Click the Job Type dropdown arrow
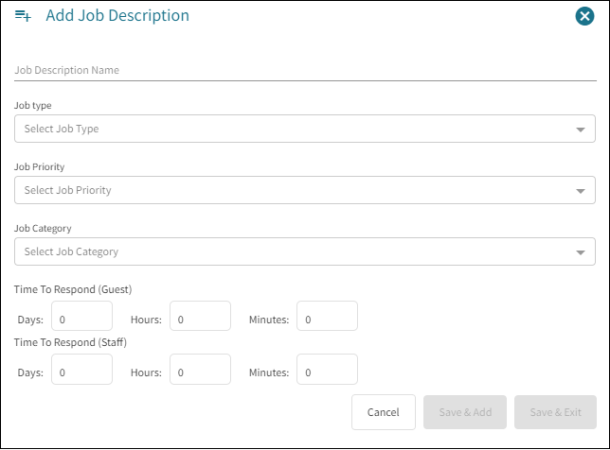Viewport: 610px width, 450px height. tap(581, 130)
